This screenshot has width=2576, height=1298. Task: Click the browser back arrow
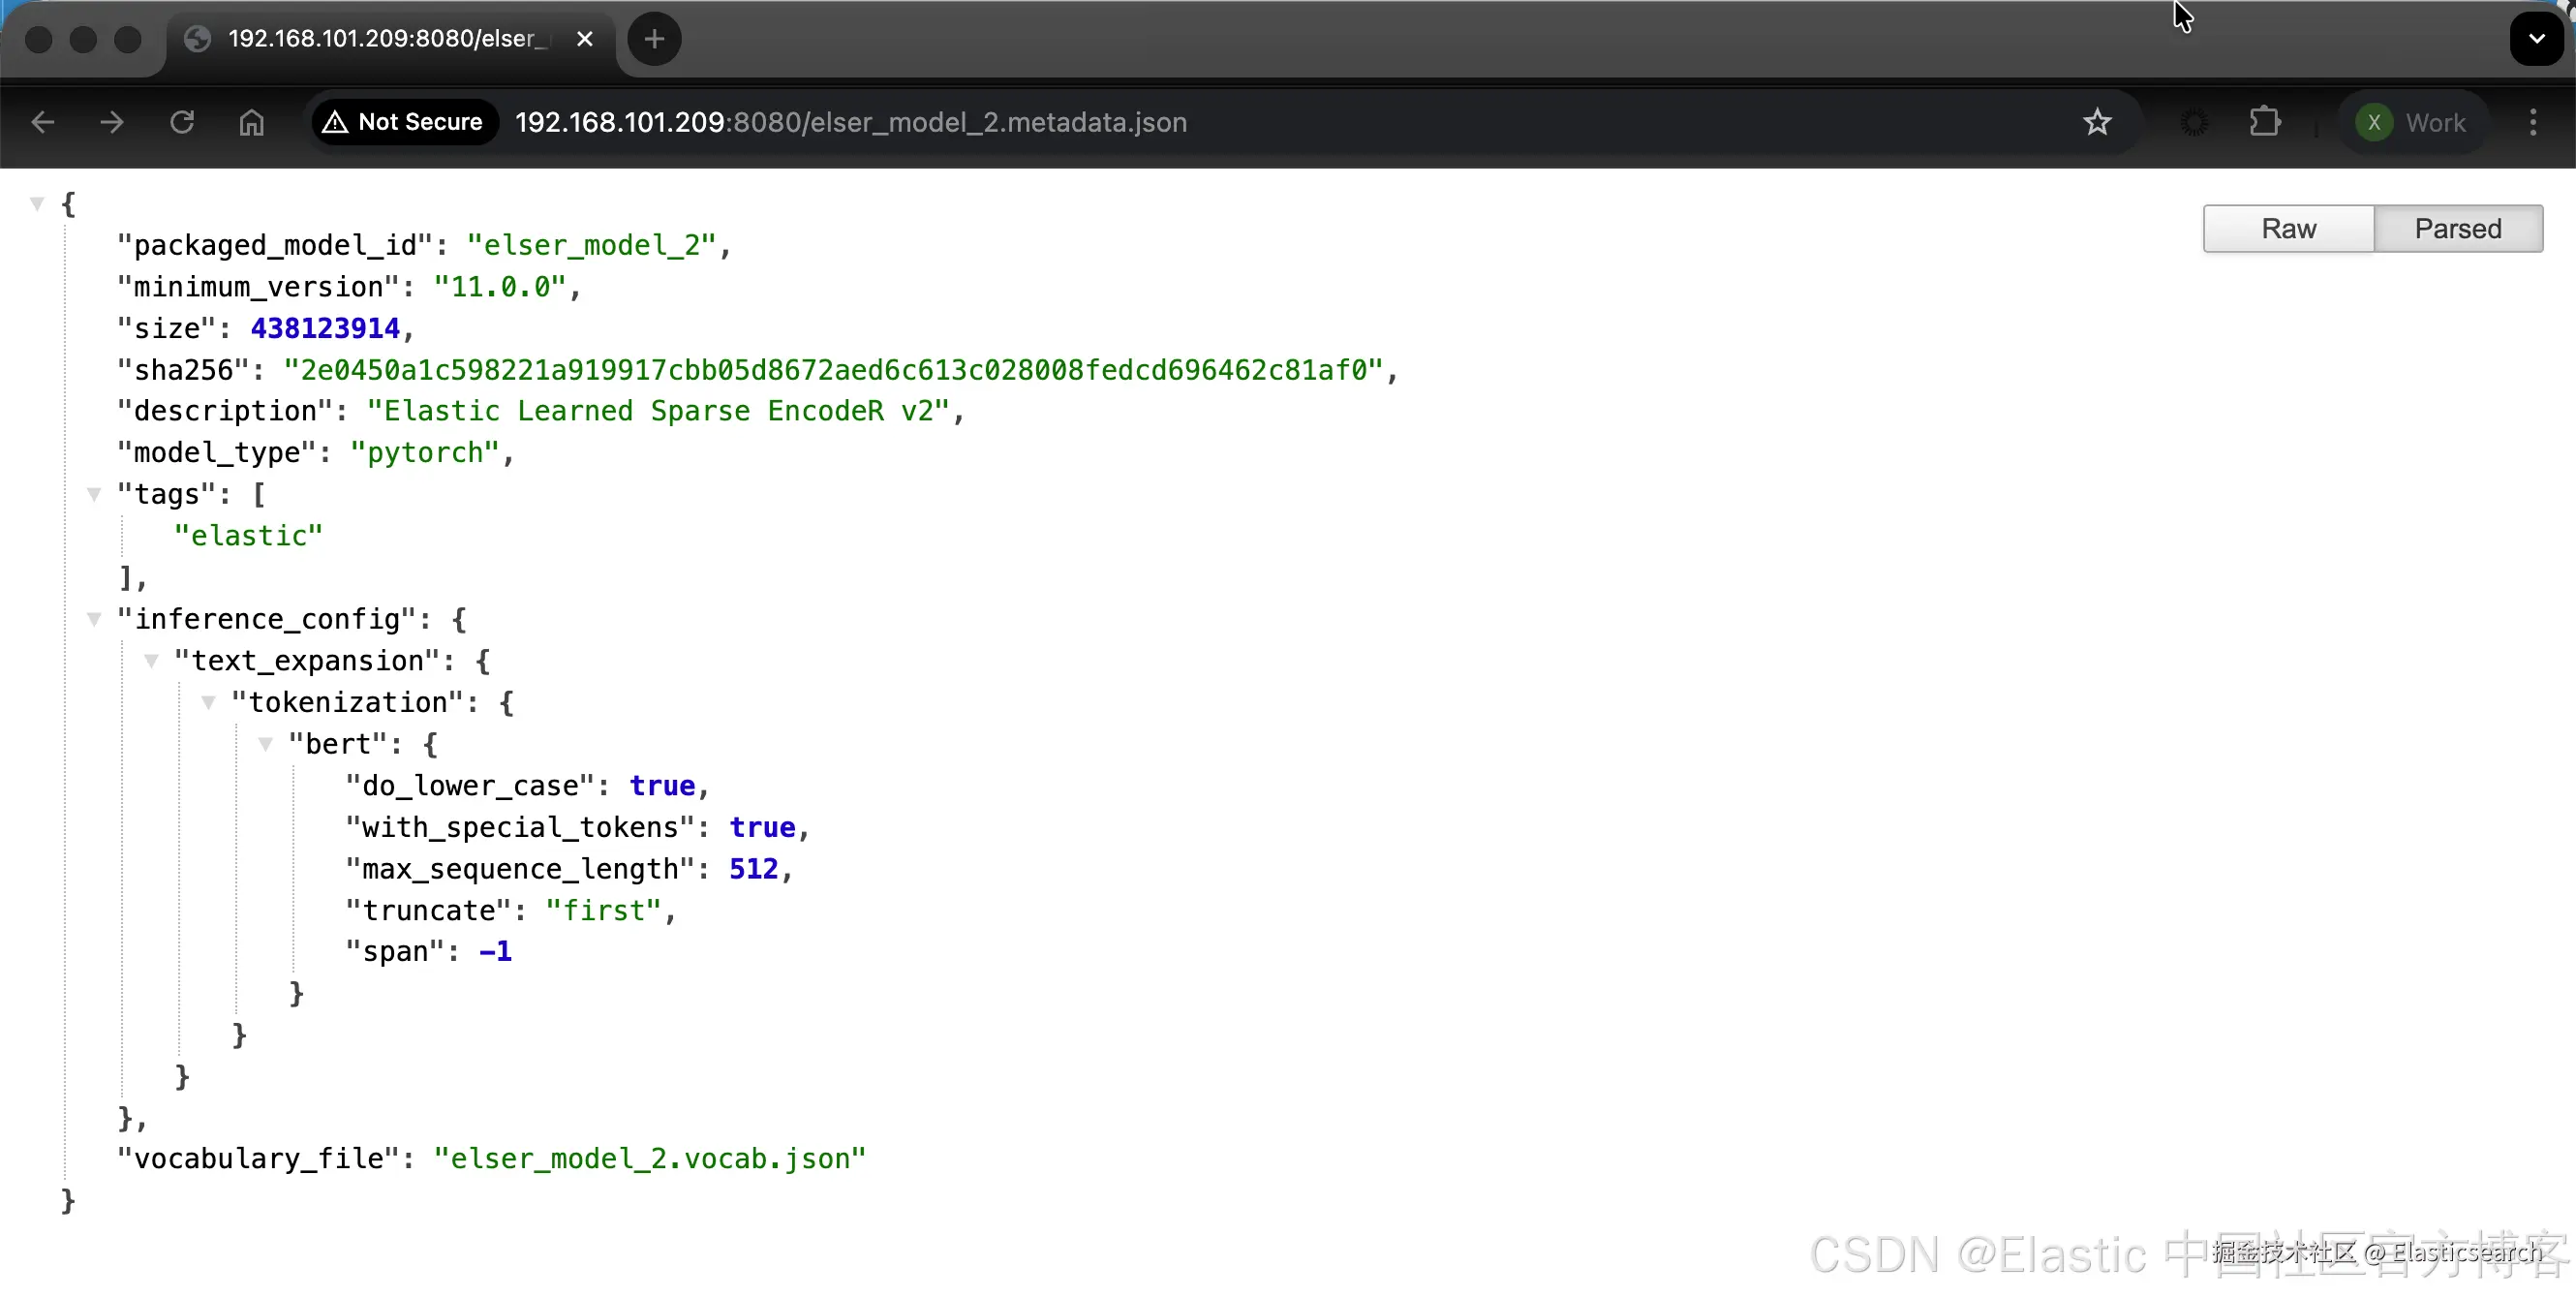[42, 122]
